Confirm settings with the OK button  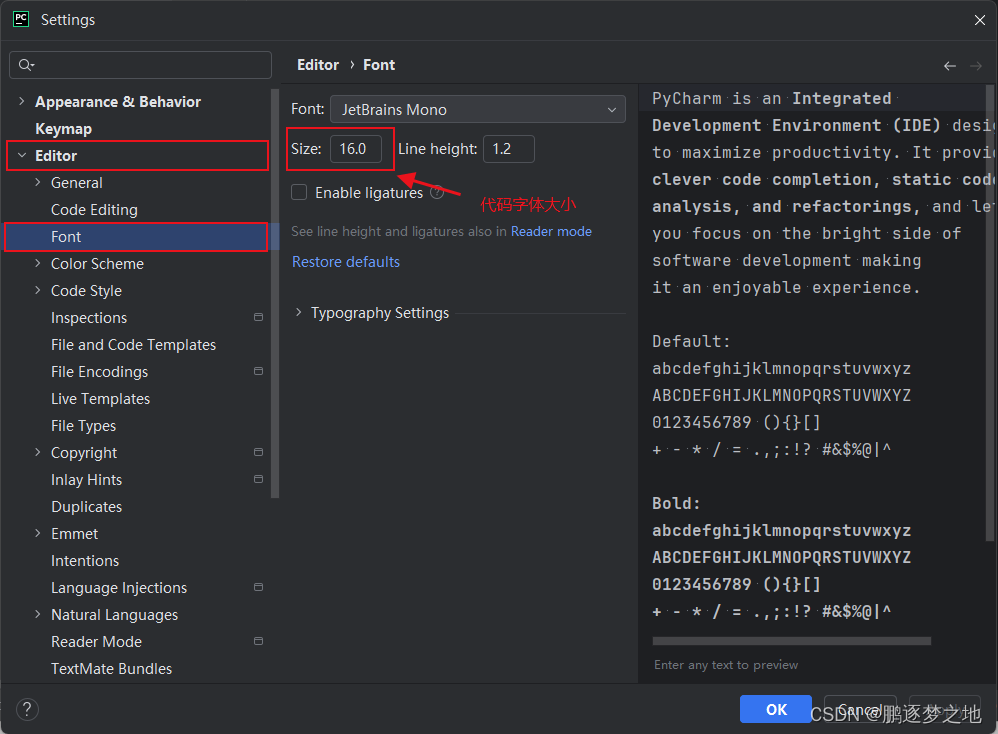click(x=776, y=709)
